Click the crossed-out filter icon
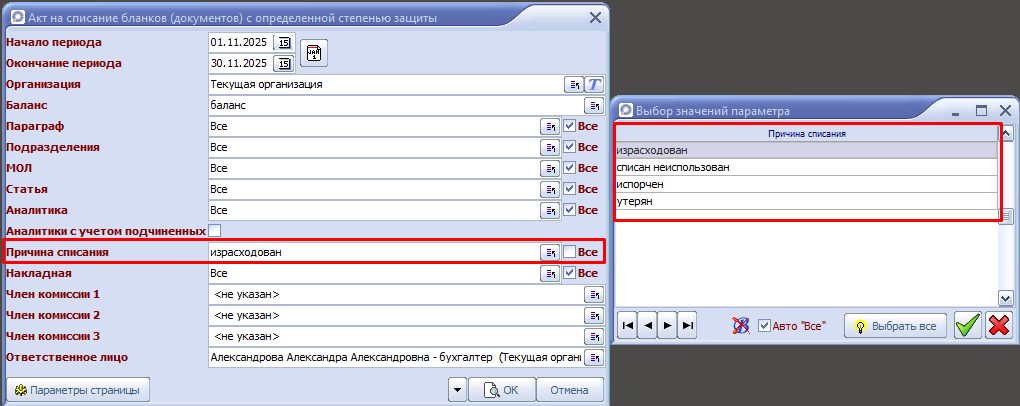This screenshot has width=1020, height=406. point(741,325)
